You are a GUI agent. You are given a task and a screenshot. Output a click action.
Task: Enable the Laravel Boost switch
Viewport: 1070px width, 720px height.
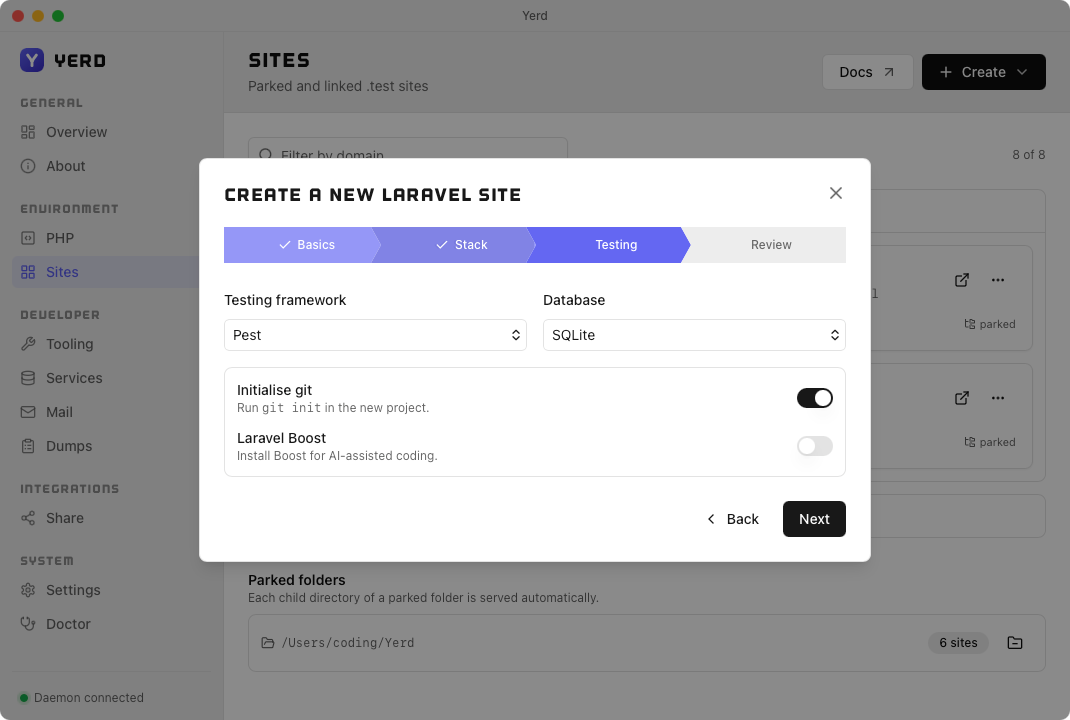click(x=815, y=446)
